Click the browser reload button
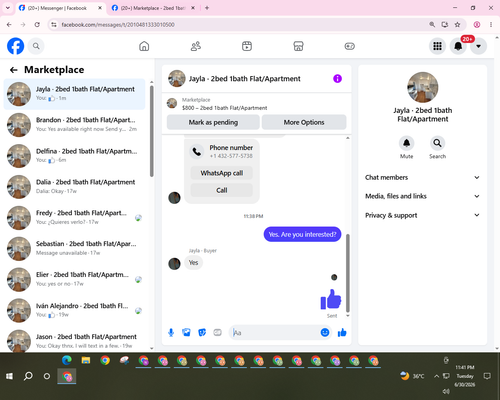 (x=37, y=25)
